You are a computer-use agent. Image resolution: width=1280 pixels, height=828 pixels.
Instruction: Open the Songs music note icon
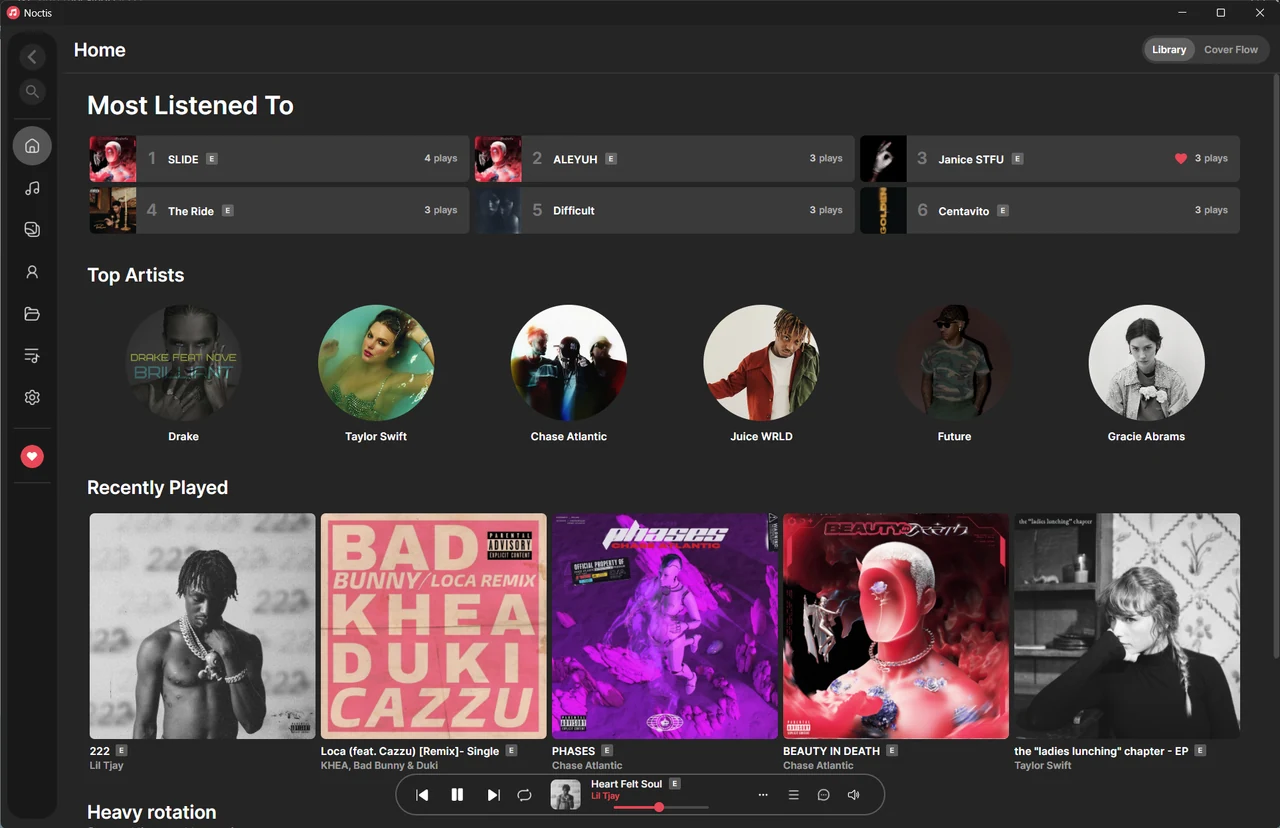pos(32,188)
